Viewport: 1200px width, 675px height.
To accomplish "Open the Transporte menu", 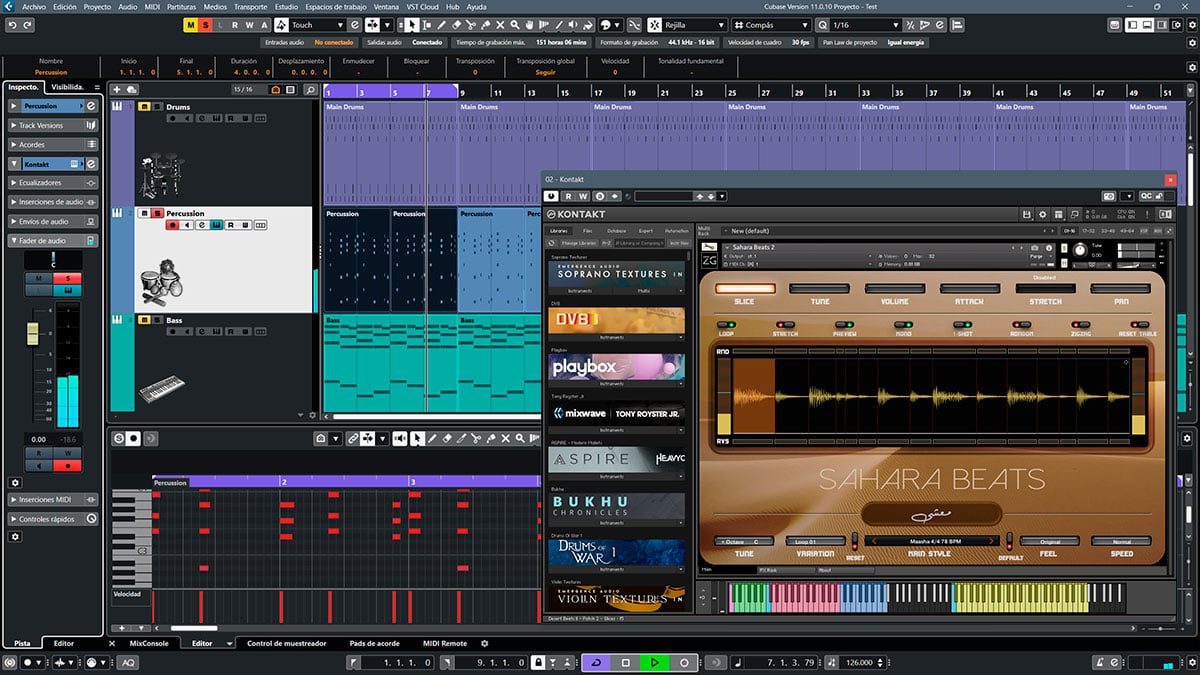I will 250,6.
